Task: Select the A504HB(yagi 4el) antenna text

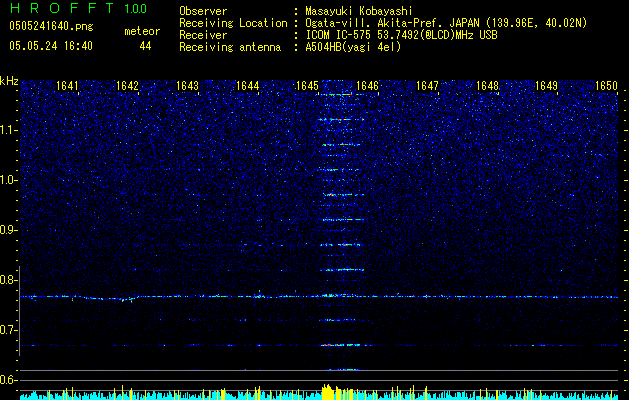Action: click(x=353, y=47)
